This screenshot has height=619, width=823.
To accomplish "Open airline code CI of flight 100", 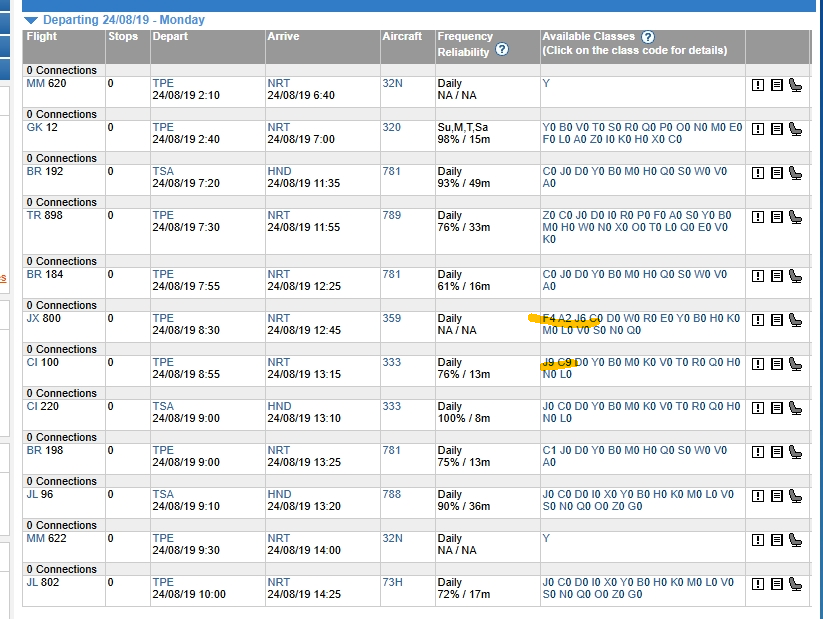I will pyautogui.click(x=32, y=362).
